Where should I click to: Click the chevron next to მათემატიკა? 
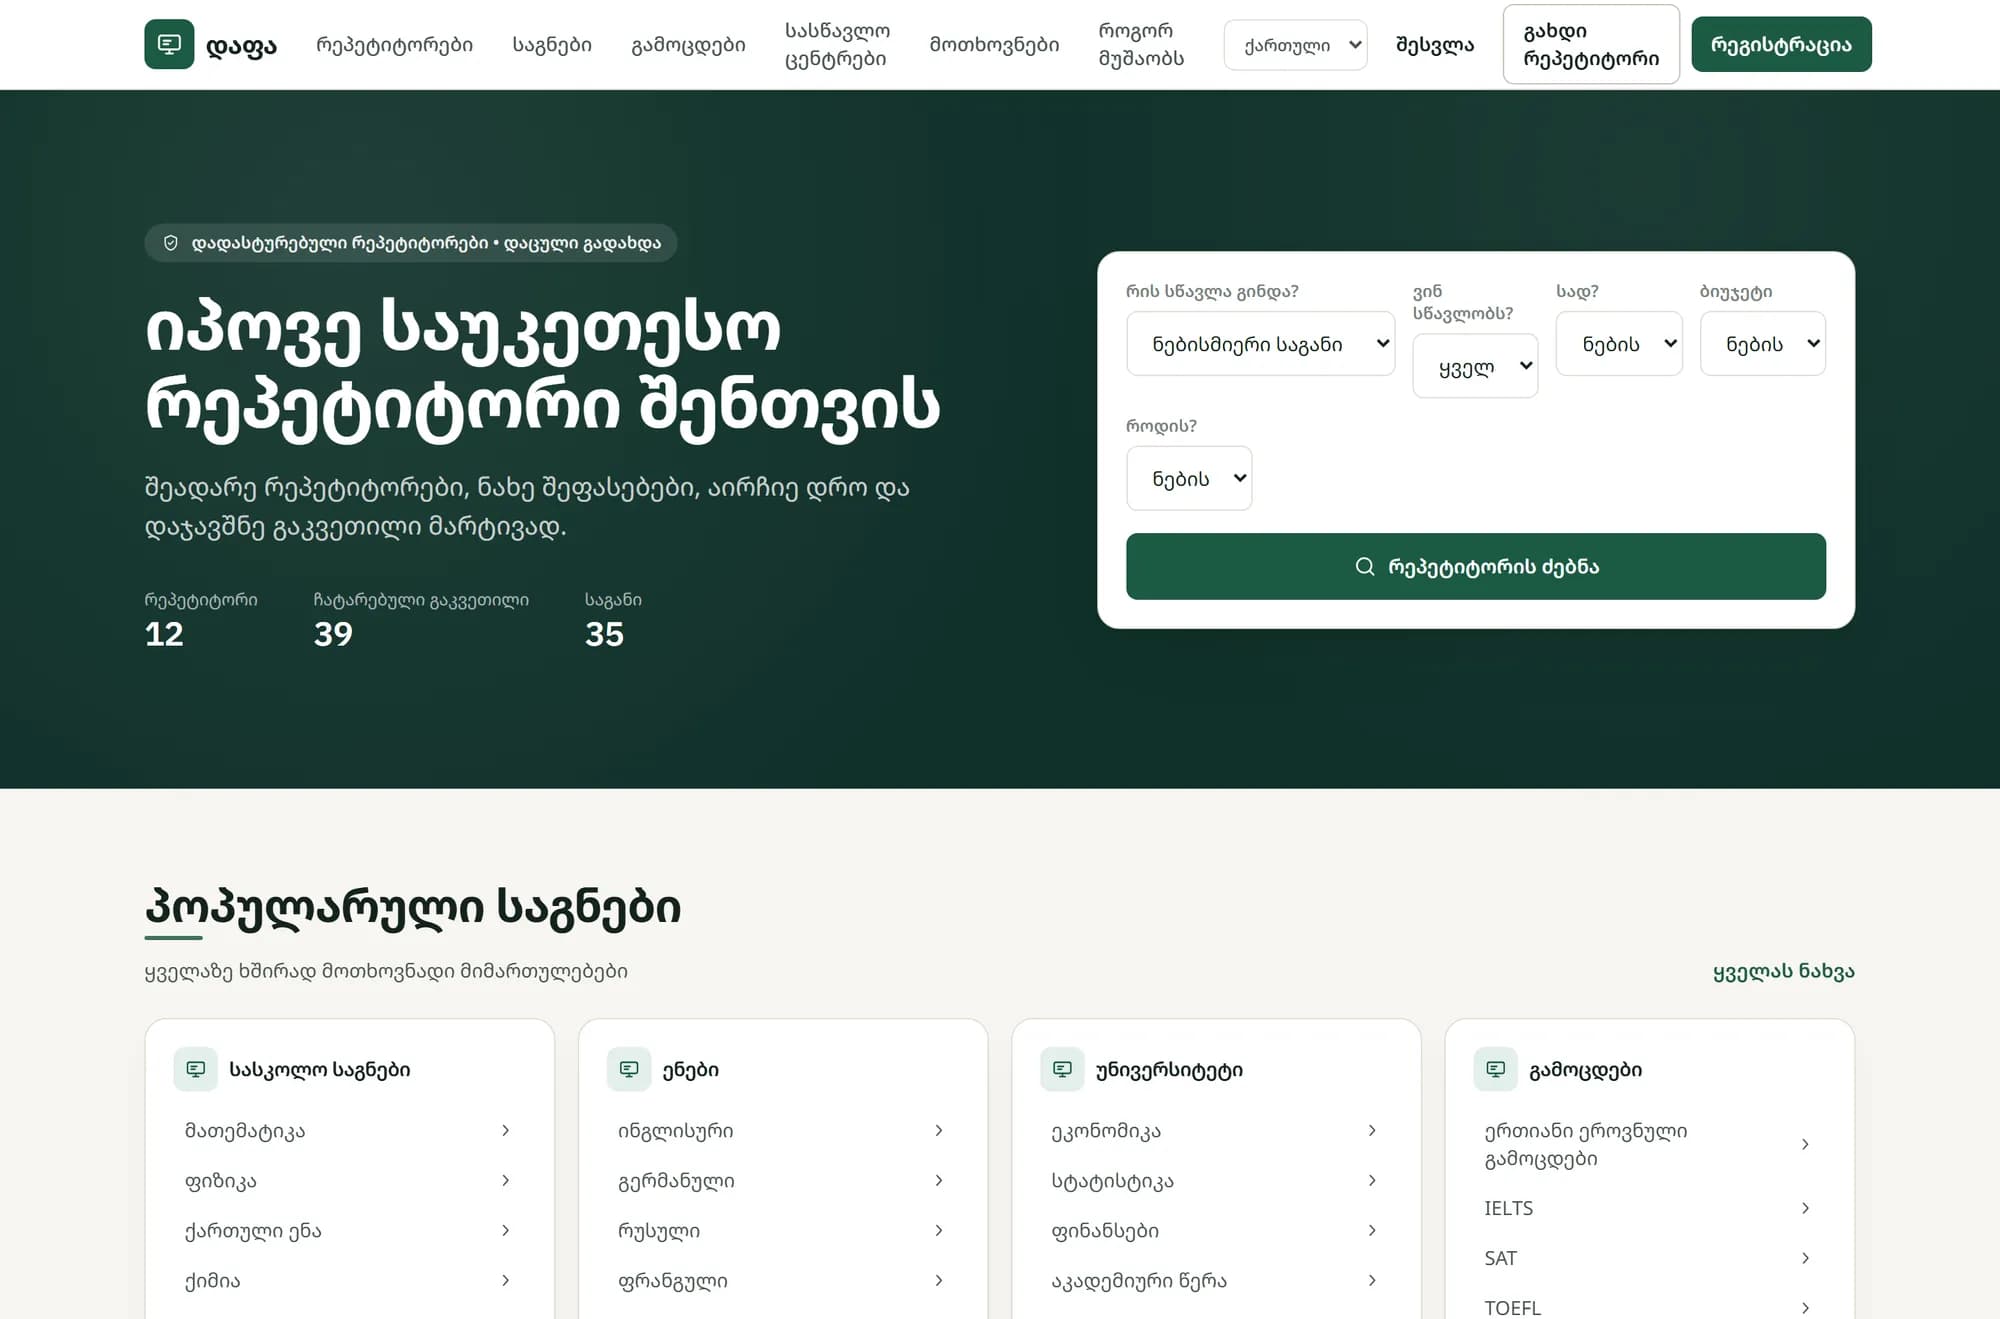tap(506, 1130)
